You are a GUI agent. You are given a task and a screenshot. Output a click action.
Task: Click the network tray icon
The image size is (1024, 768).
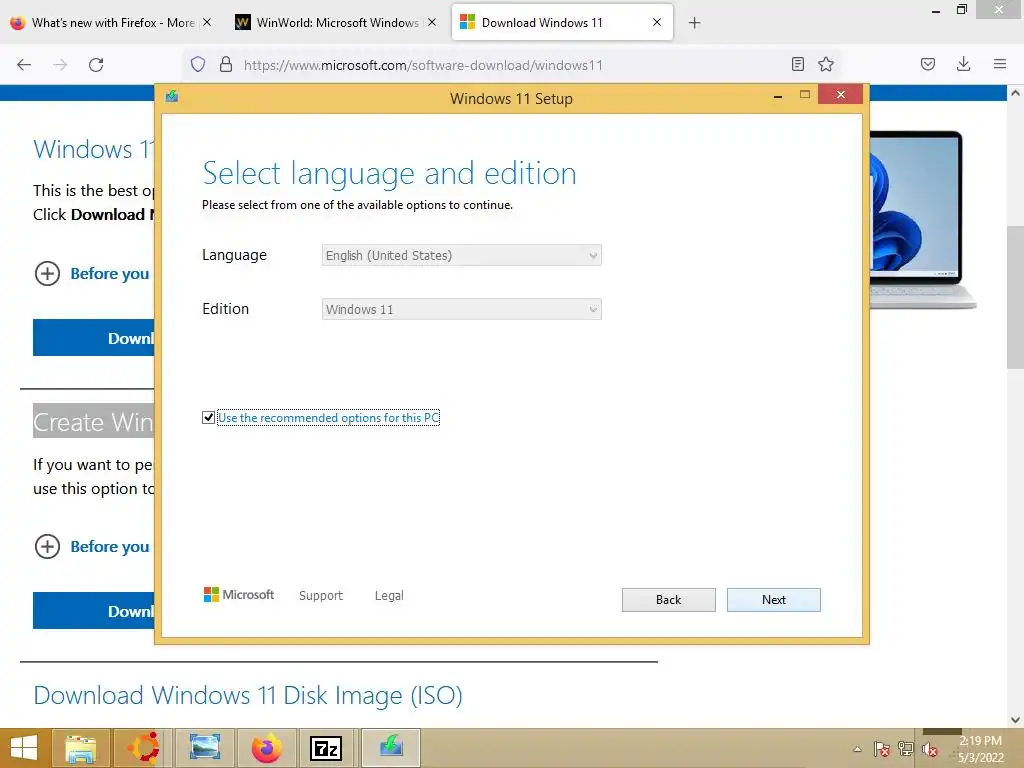[906, 749]
